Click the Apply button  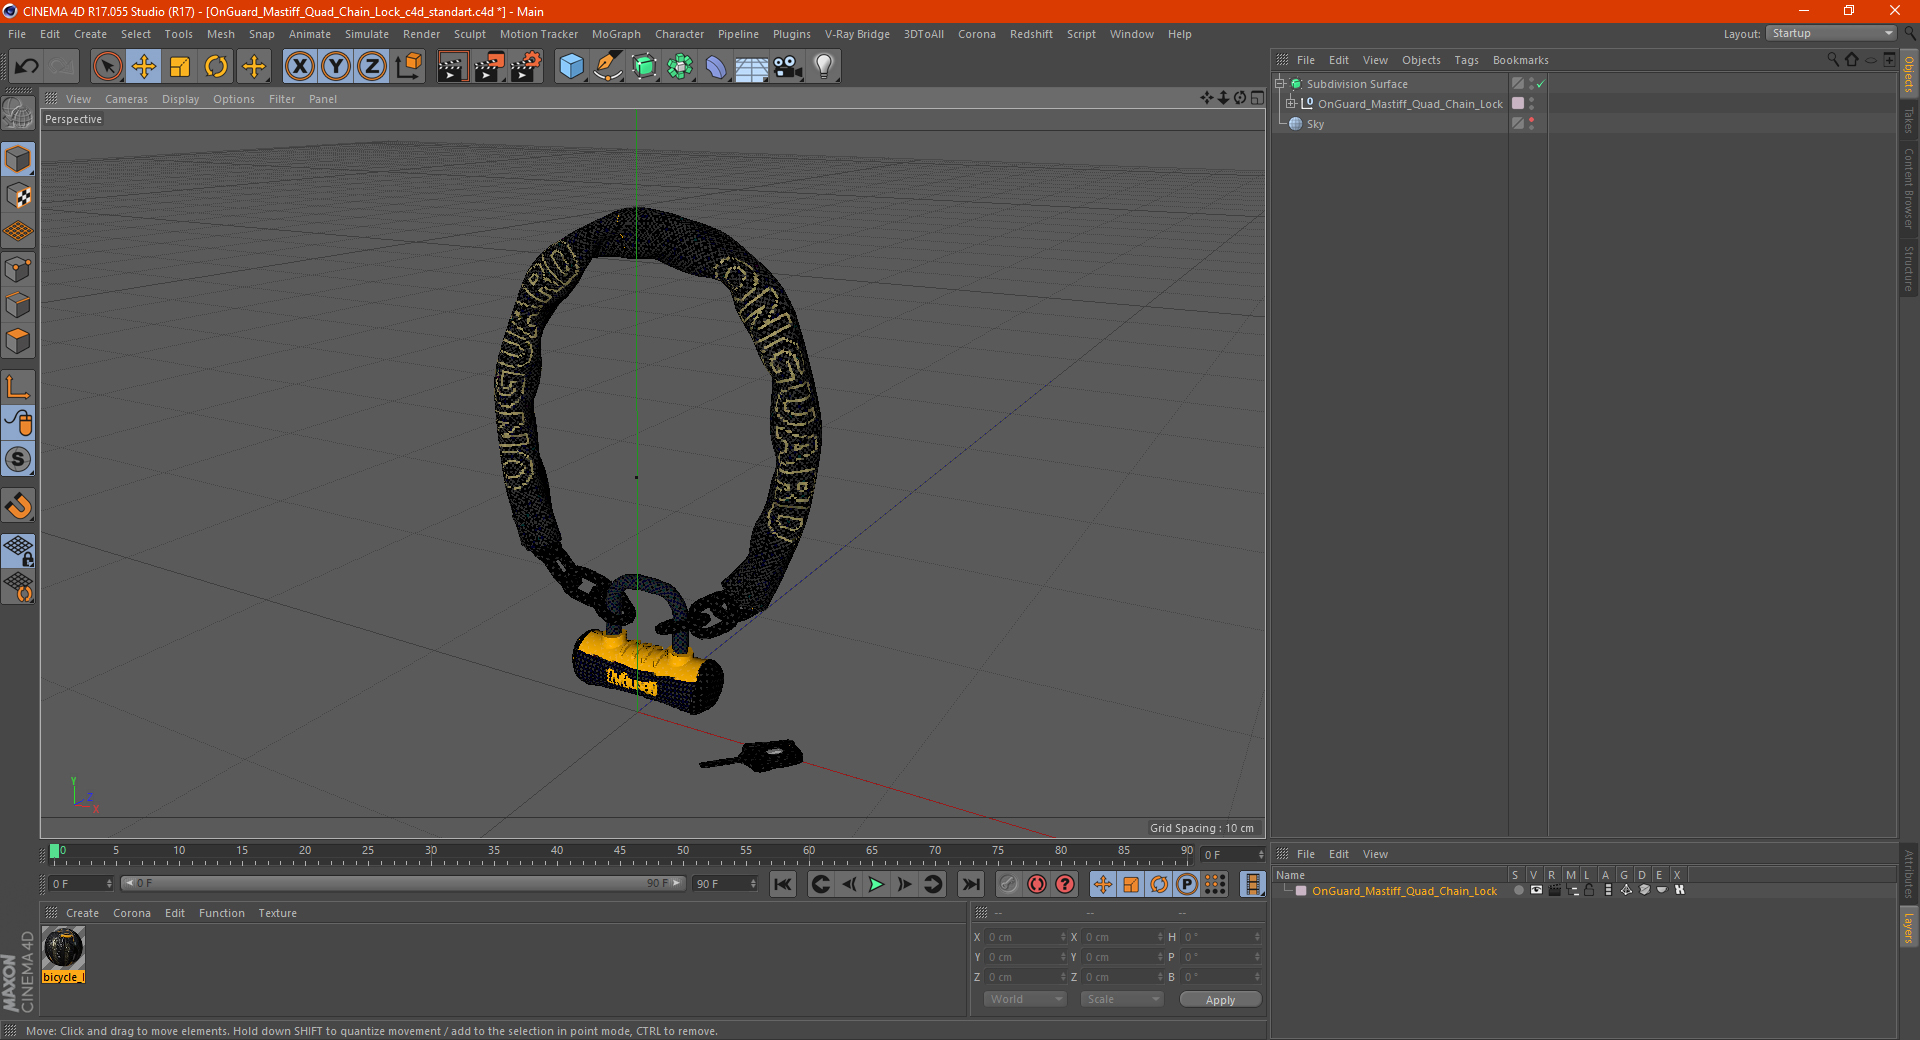pyautogui.click(x=1220, y=1000)
